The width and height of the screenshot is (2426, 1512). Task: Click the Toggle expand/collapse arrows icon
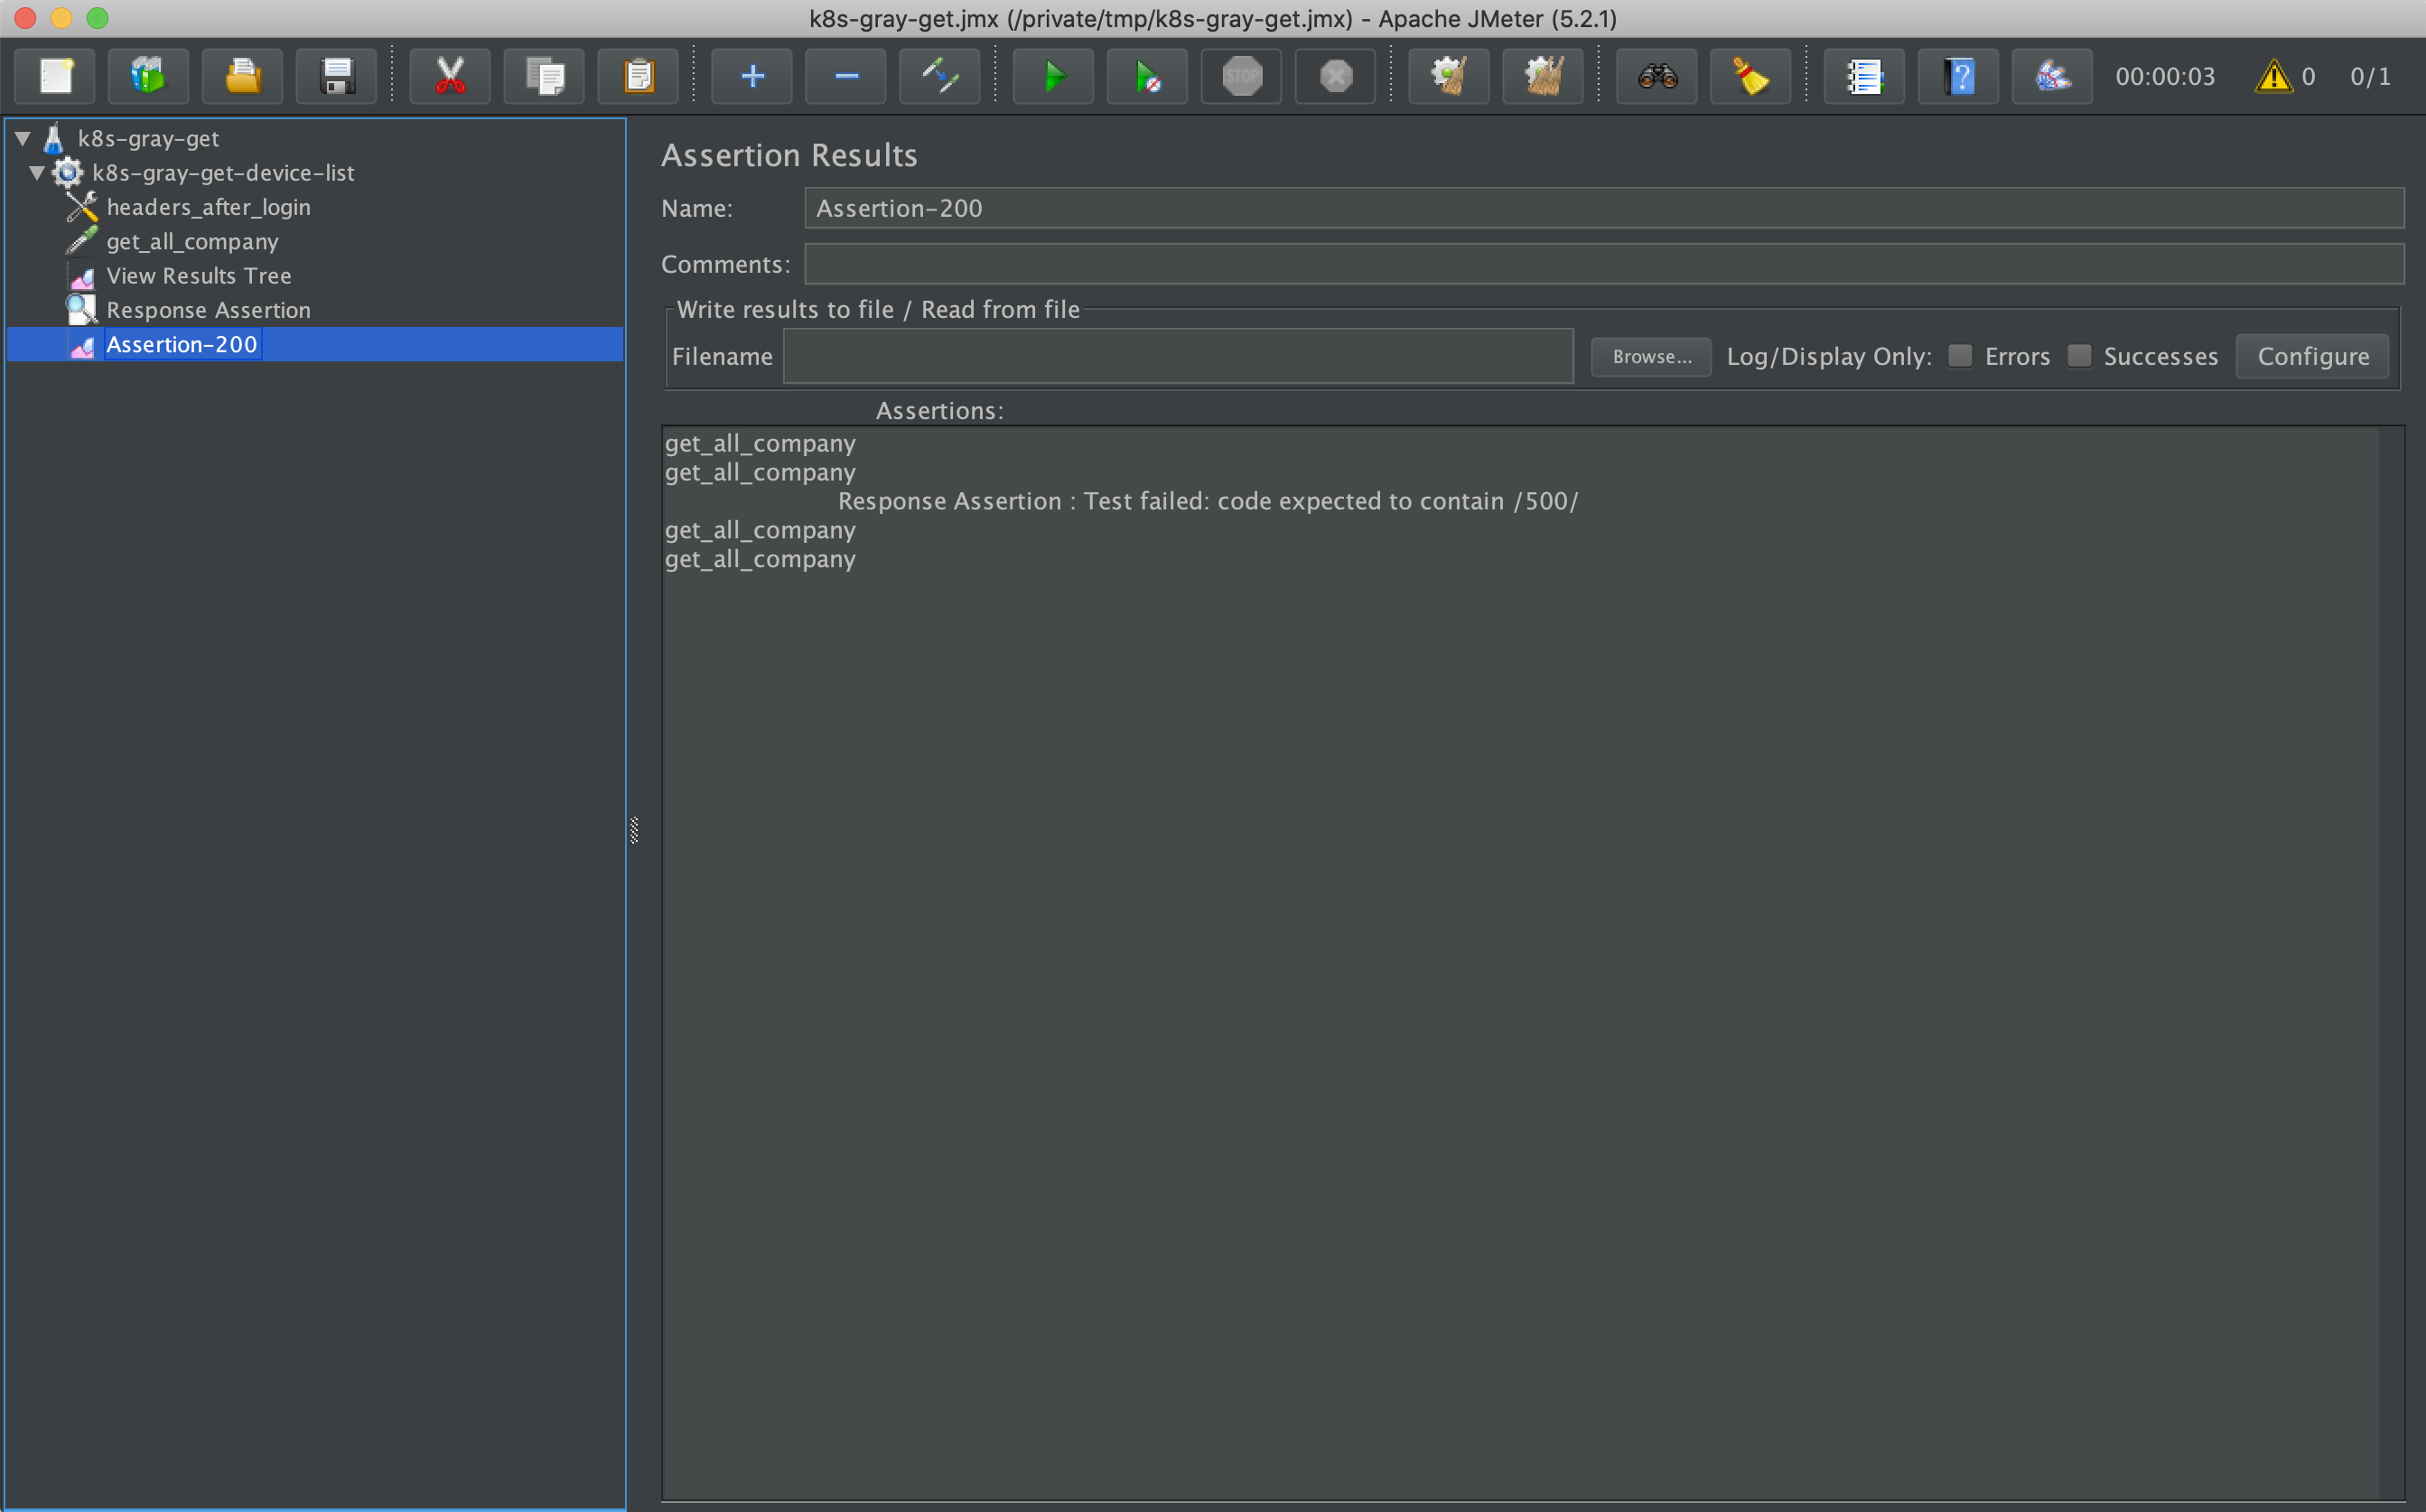pyautogui.click(x=940, y=76)
